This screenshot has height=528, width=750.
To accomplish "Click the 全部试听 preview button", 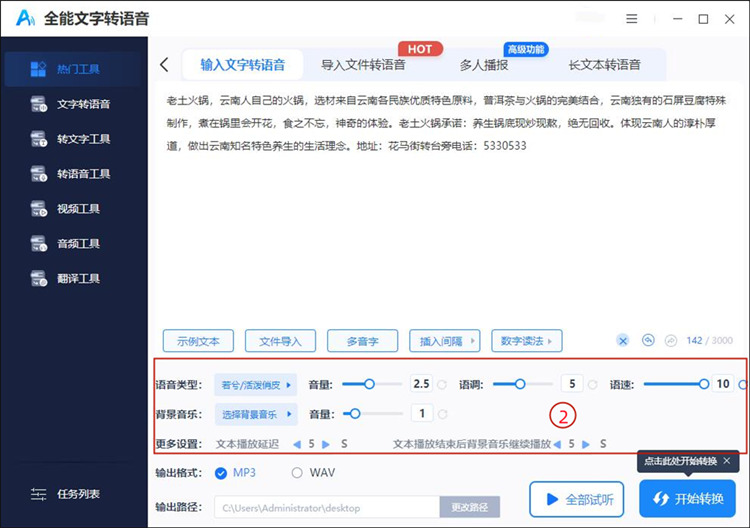I will click(576, 499).
